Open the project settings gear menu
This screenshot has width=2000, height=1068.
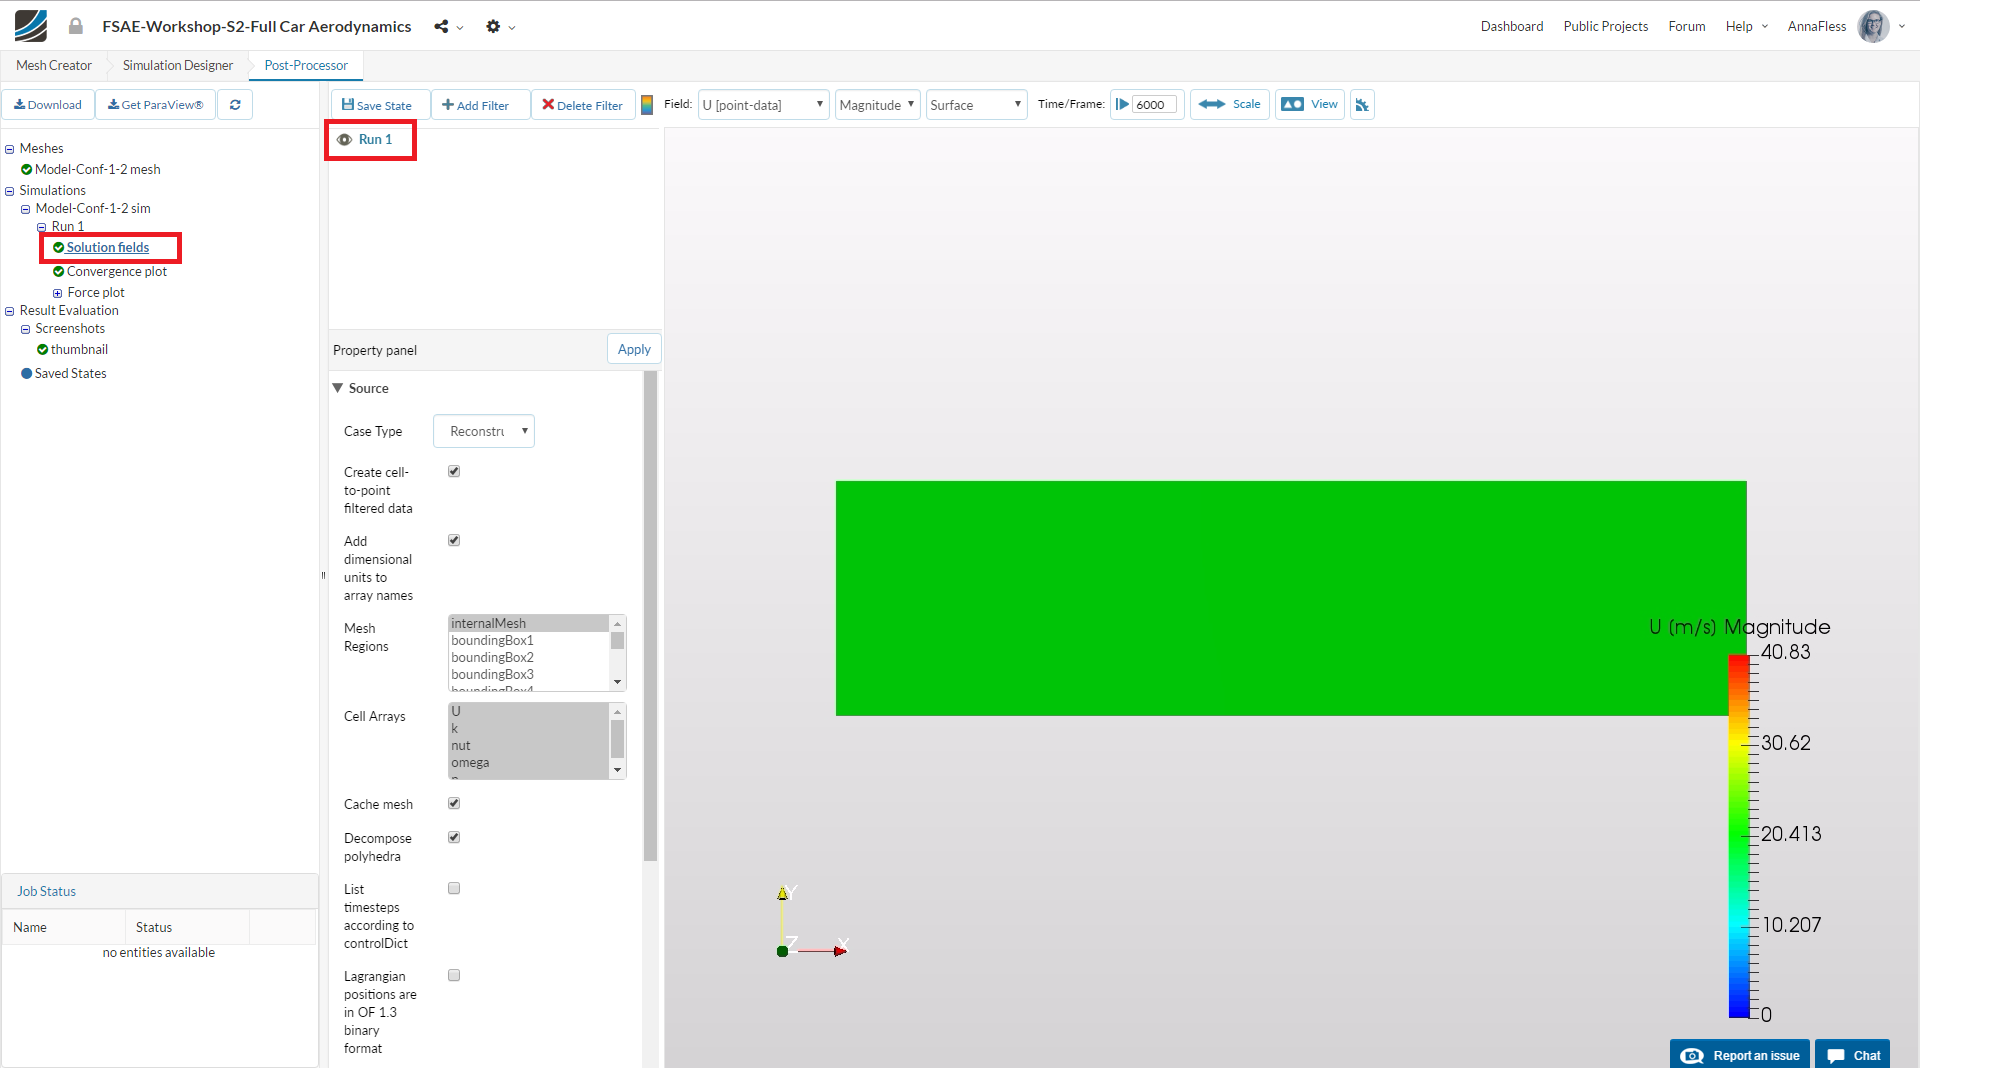tap(500, 27)
